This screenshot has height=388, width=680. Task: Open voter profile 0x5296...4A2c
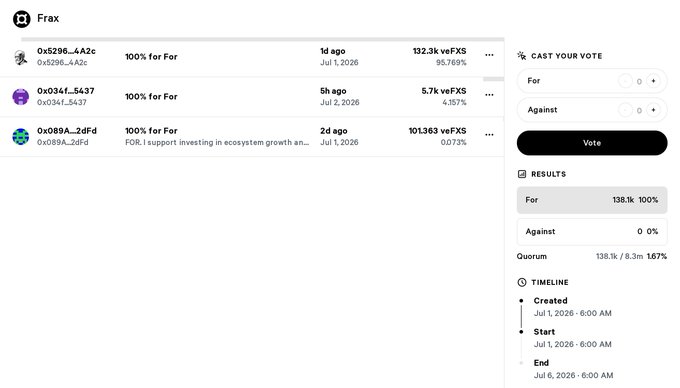click(x=66, y=51)
